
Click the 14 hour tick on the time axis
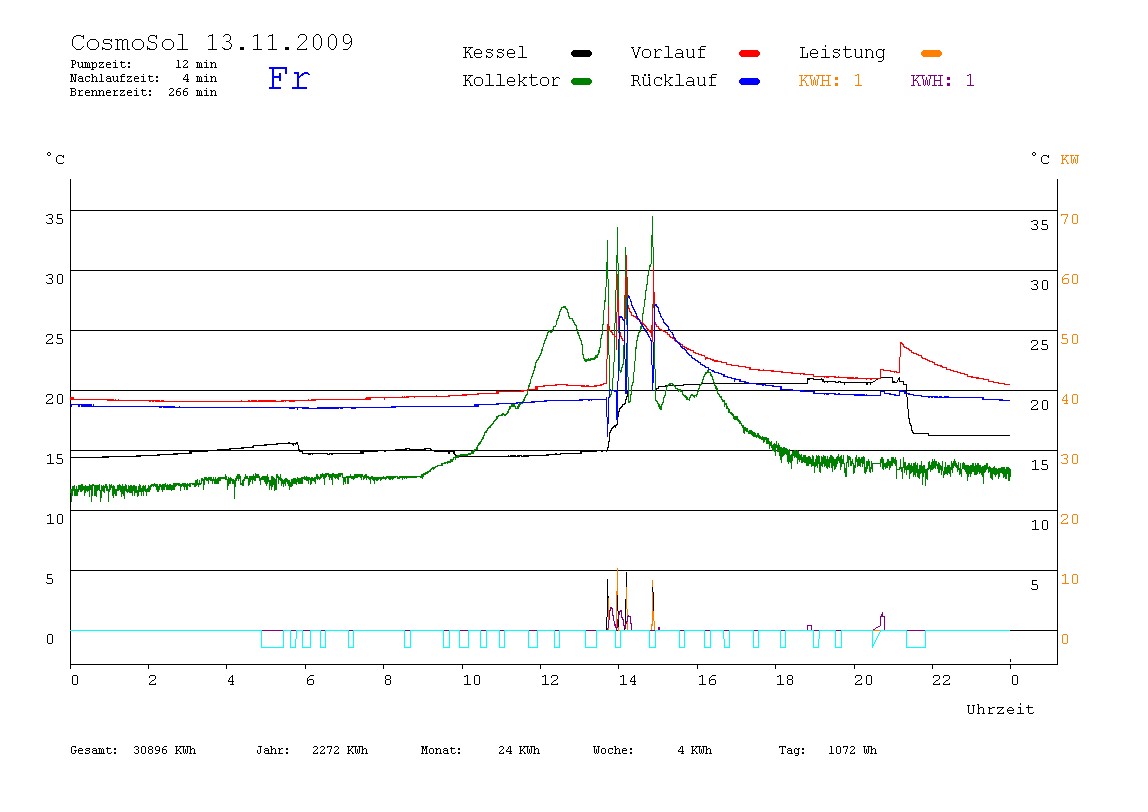pyautogui.click(x=627, y=680)
